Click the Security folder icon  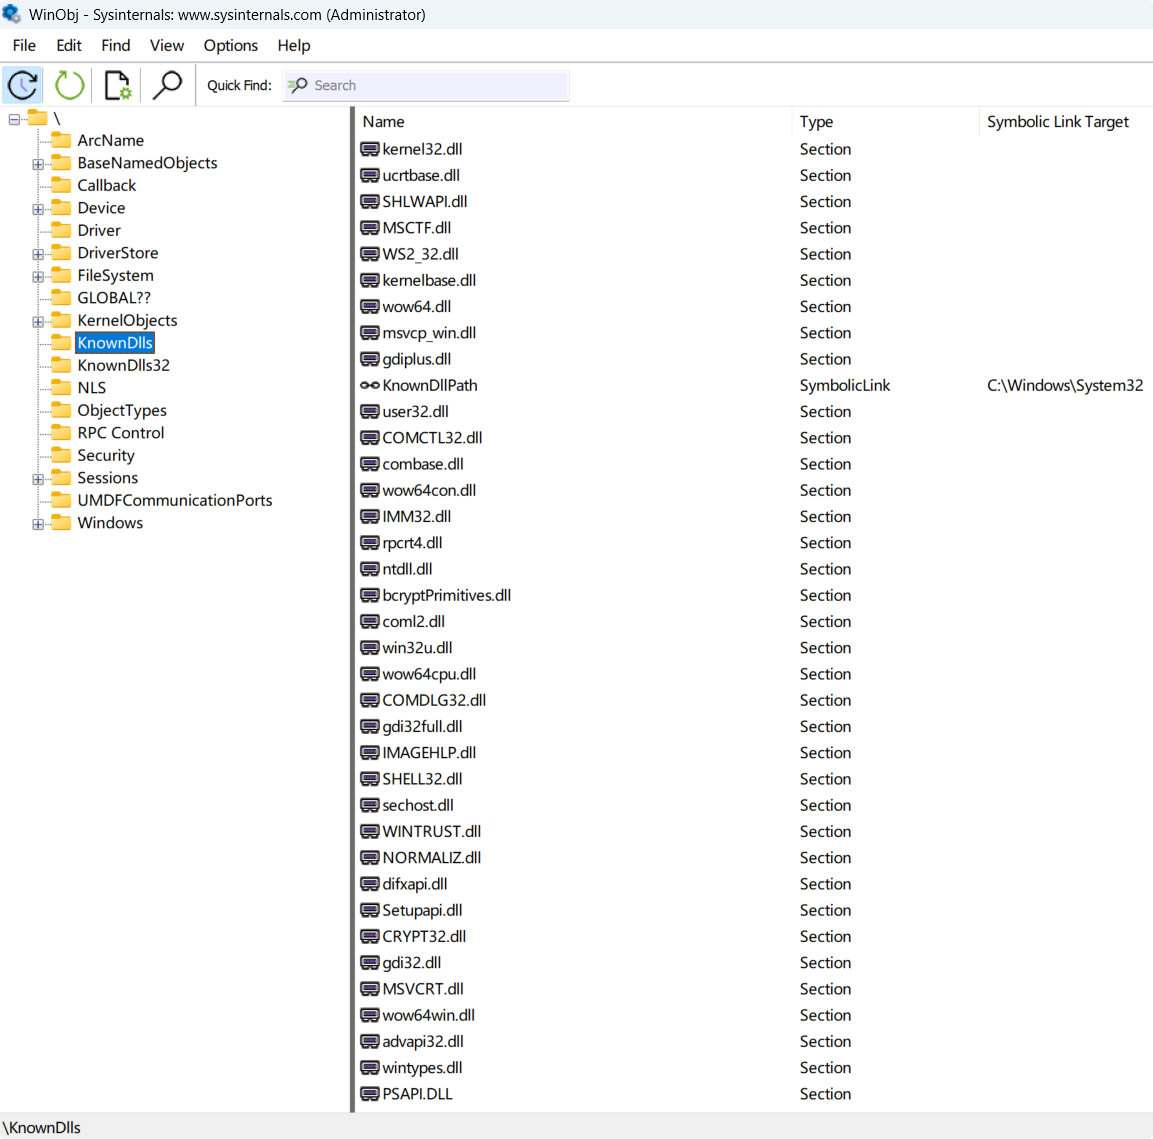click(x=62, y=455)
